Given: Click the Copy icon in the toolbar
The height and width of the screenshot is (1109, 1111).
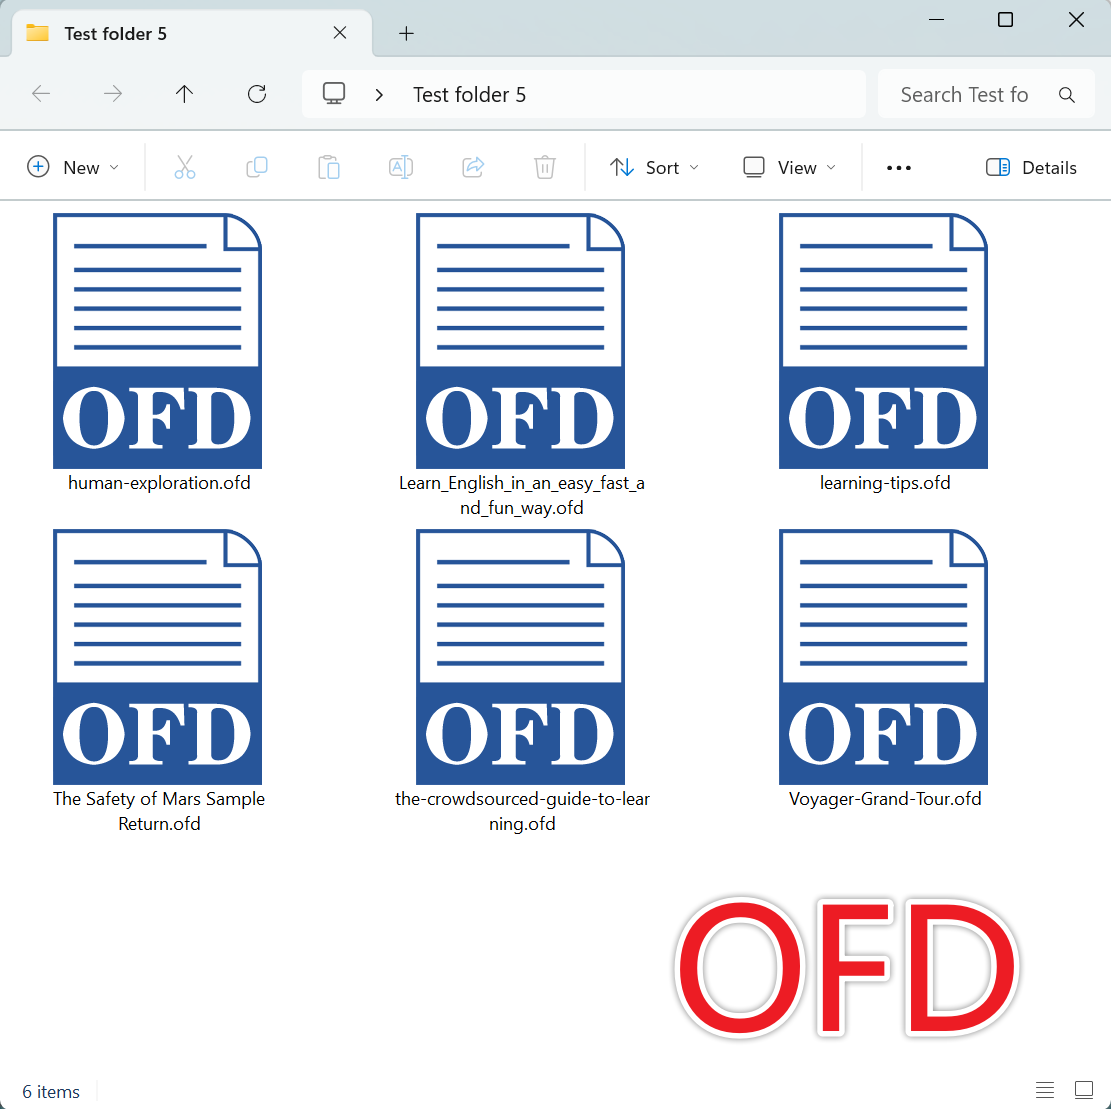Looking at the screenshot, I should [256, 167].
